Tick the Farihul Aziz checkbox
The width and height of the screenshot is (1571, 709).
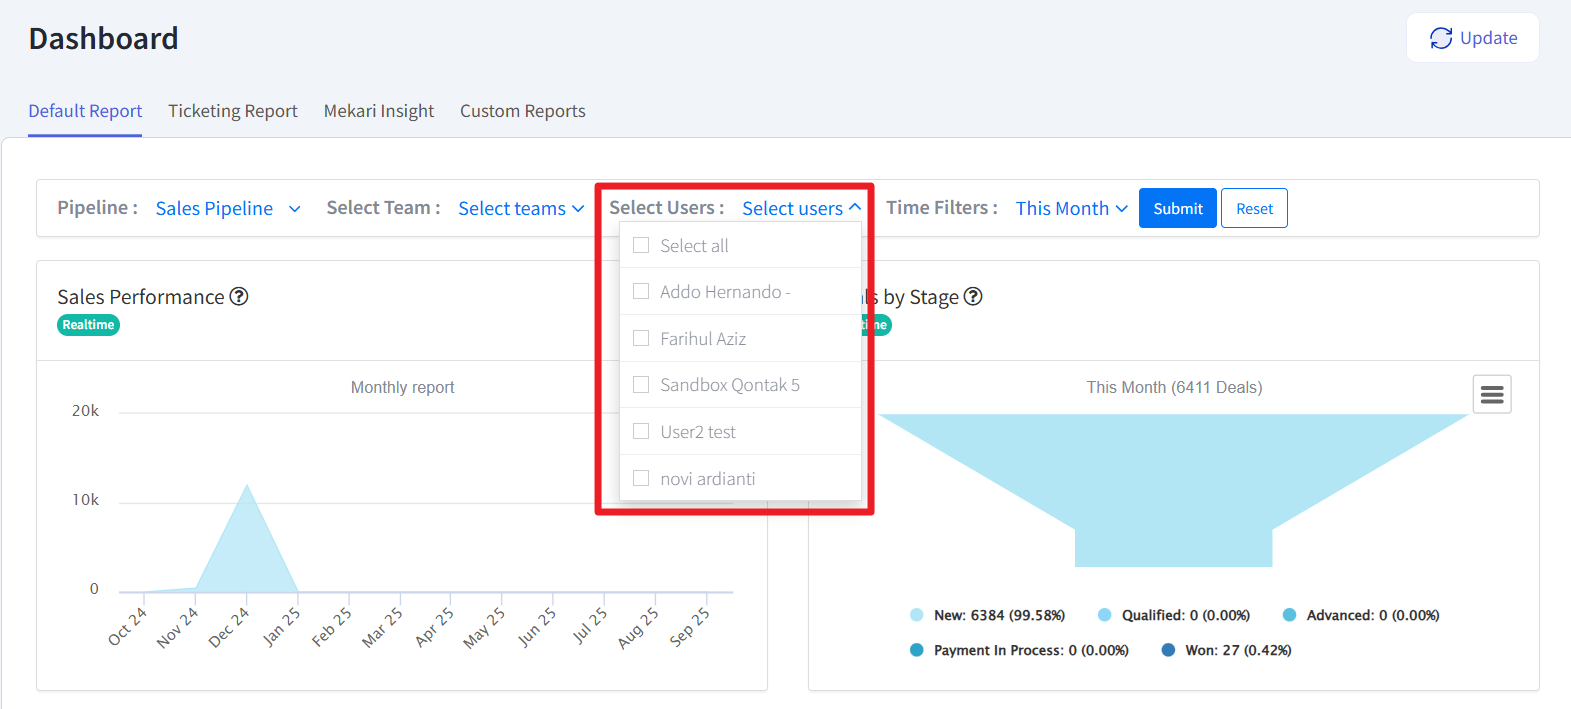641,338
